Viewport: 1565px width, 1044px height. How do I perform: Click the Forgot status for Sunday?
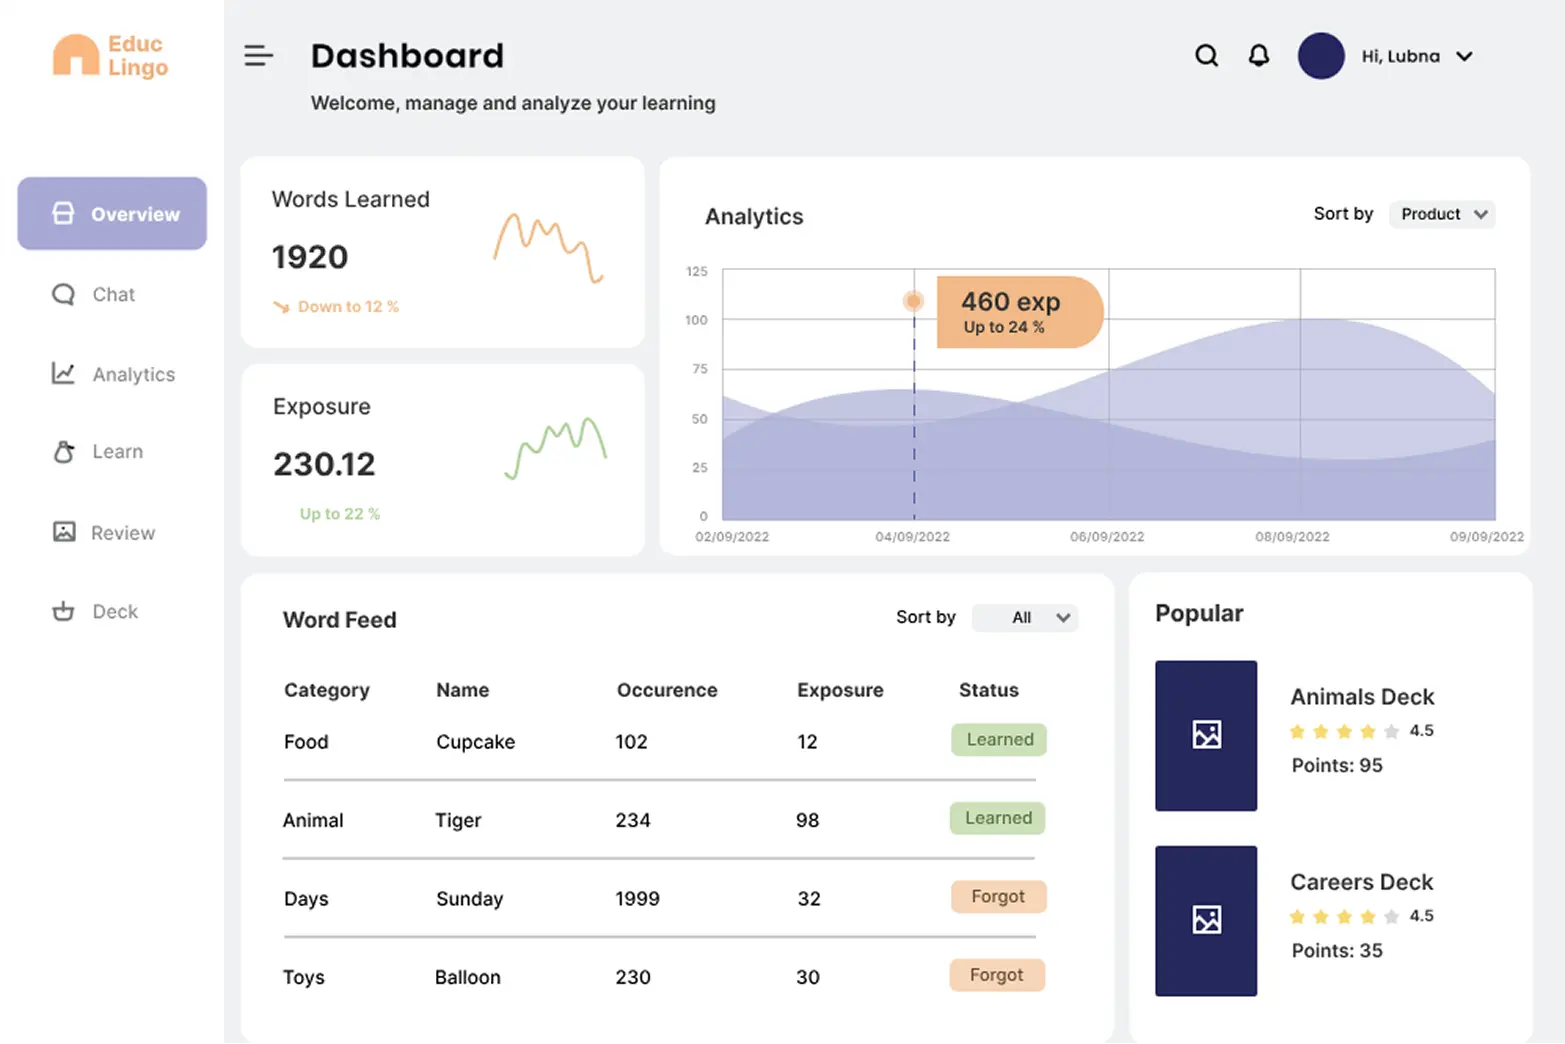tap(997, 897)
